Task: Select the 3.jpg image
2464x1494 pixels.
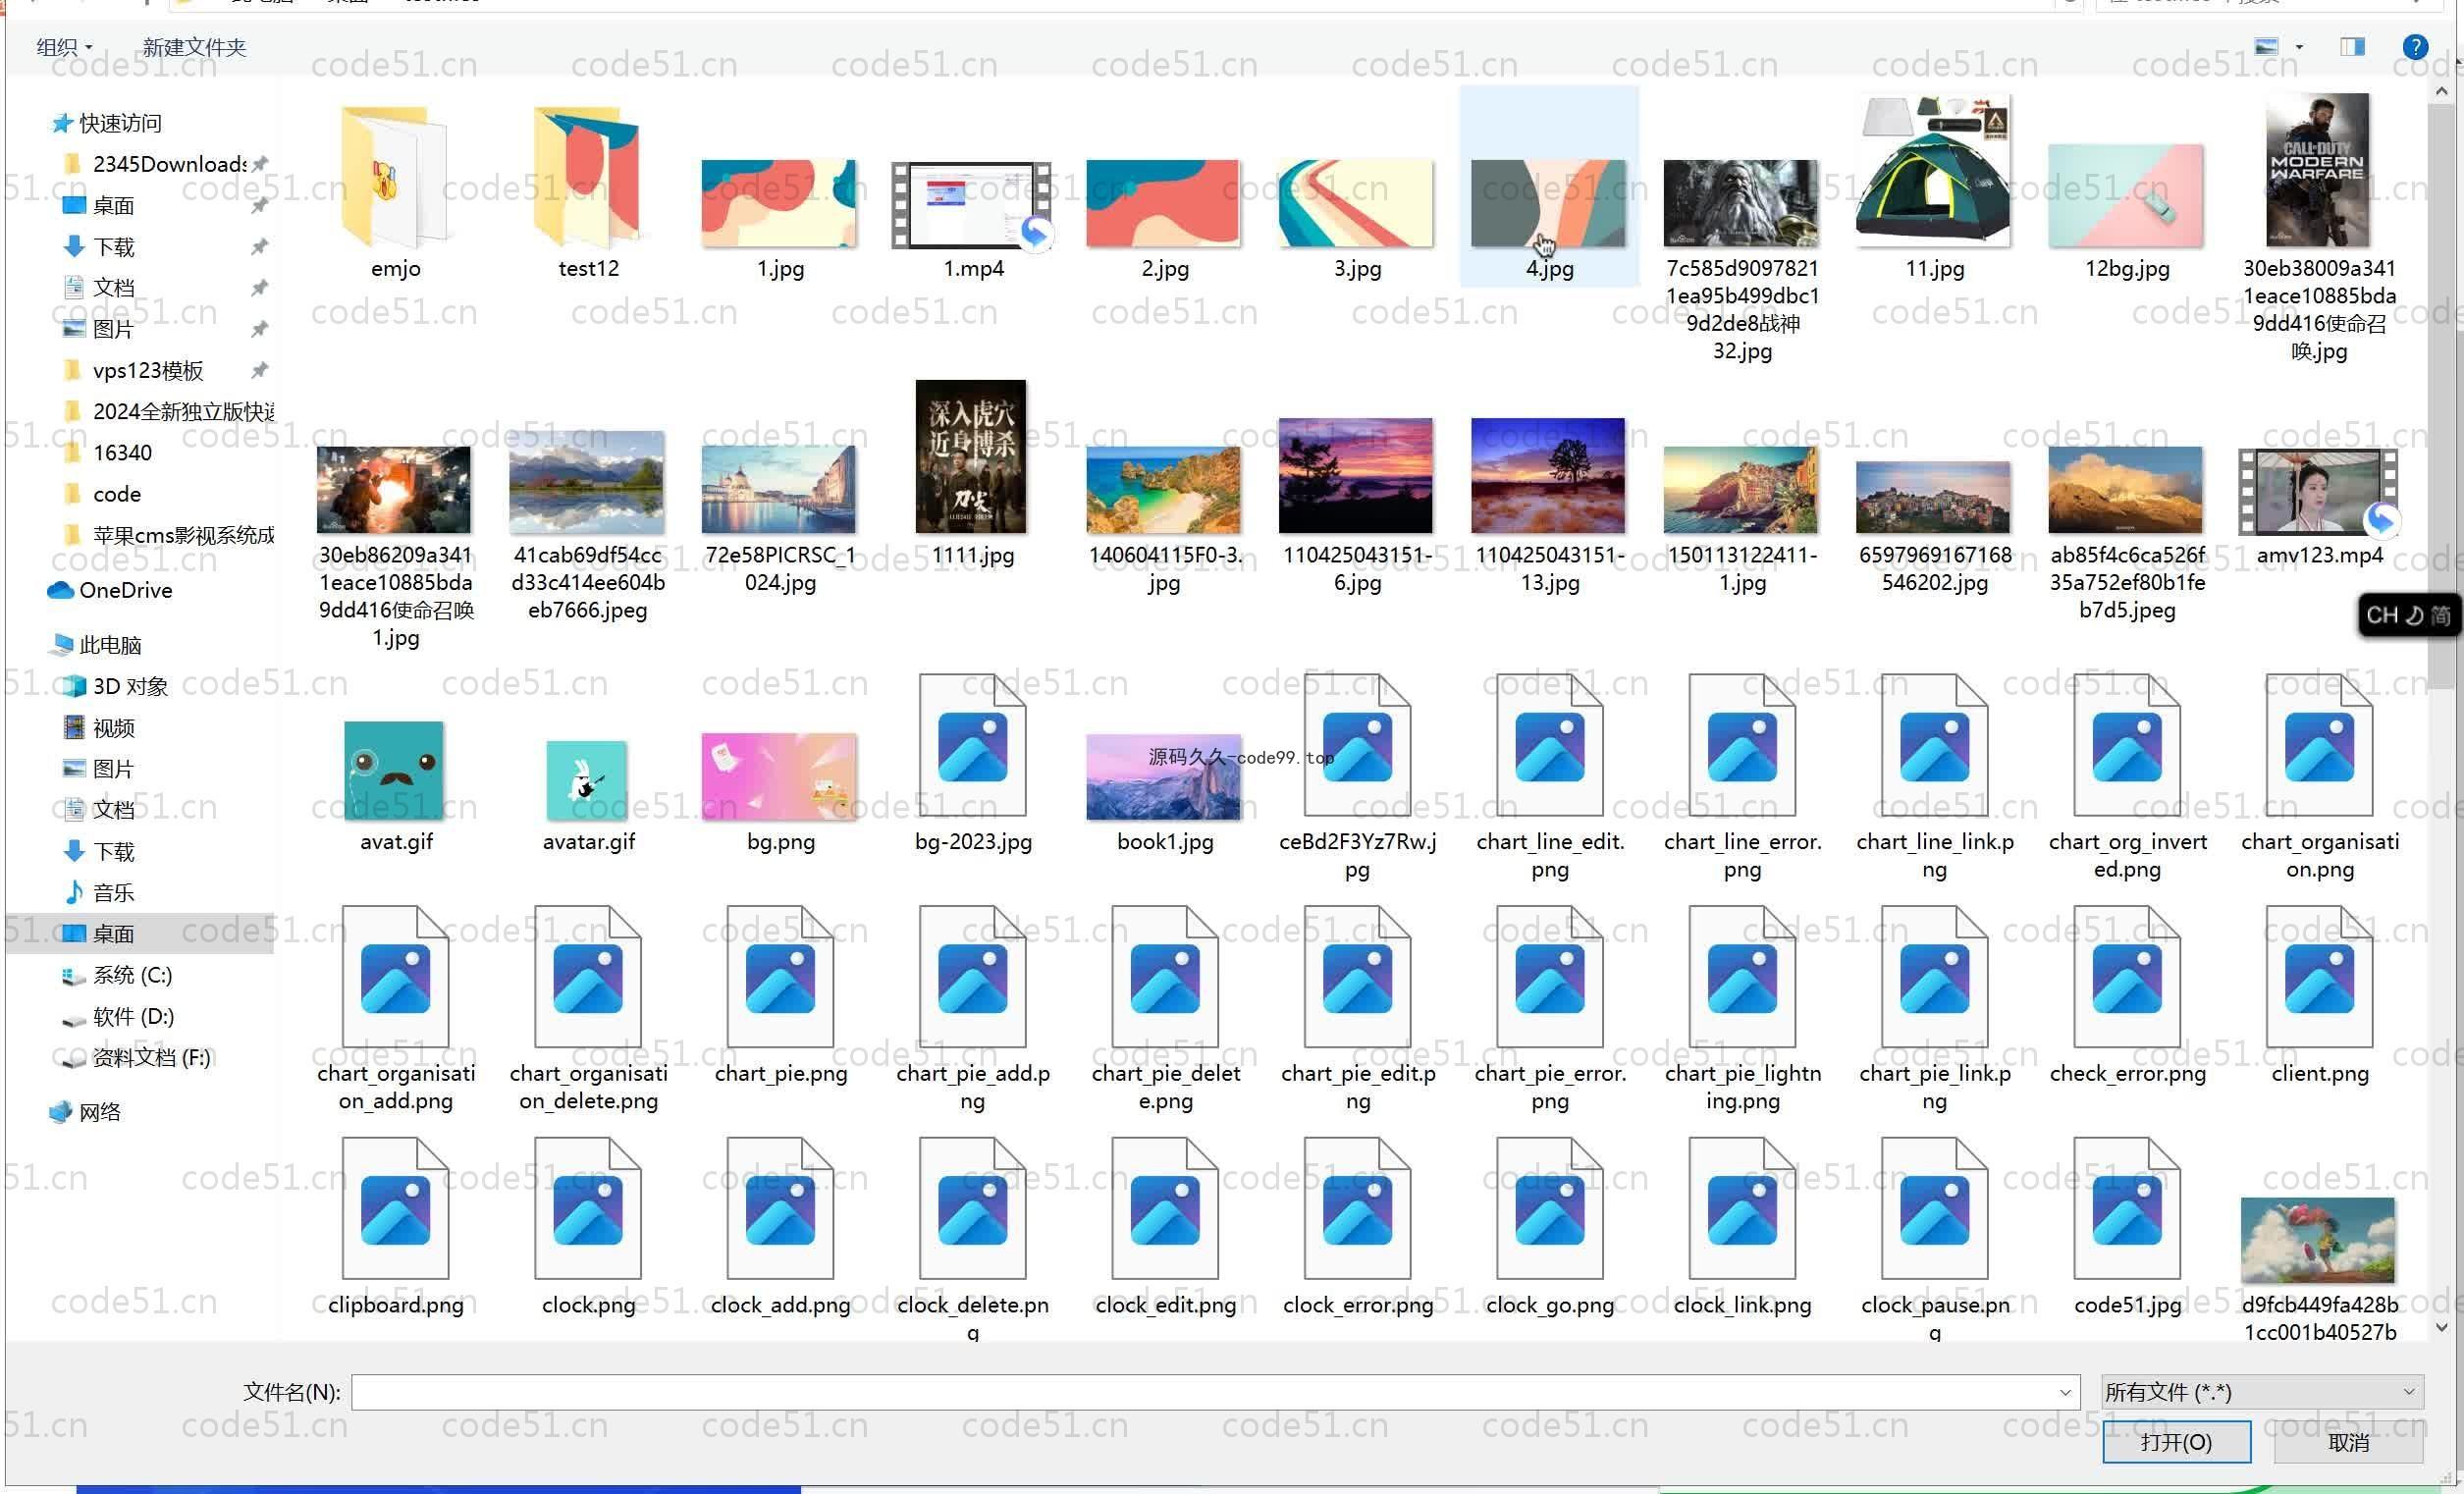Action: click(1357, 205)
